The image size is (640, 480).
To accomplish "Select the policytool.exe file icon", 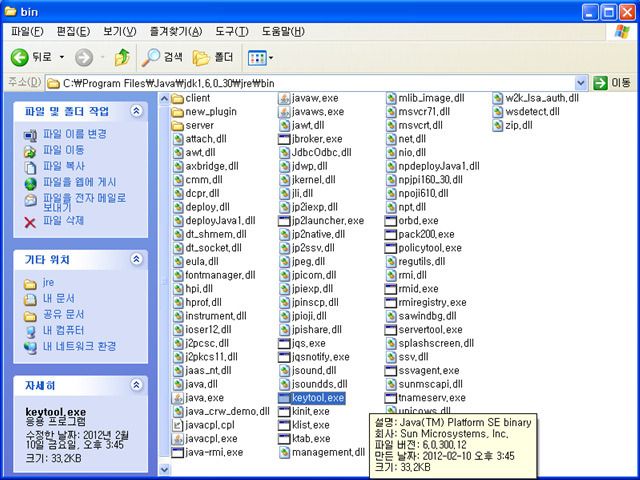I will click(391, 248).
